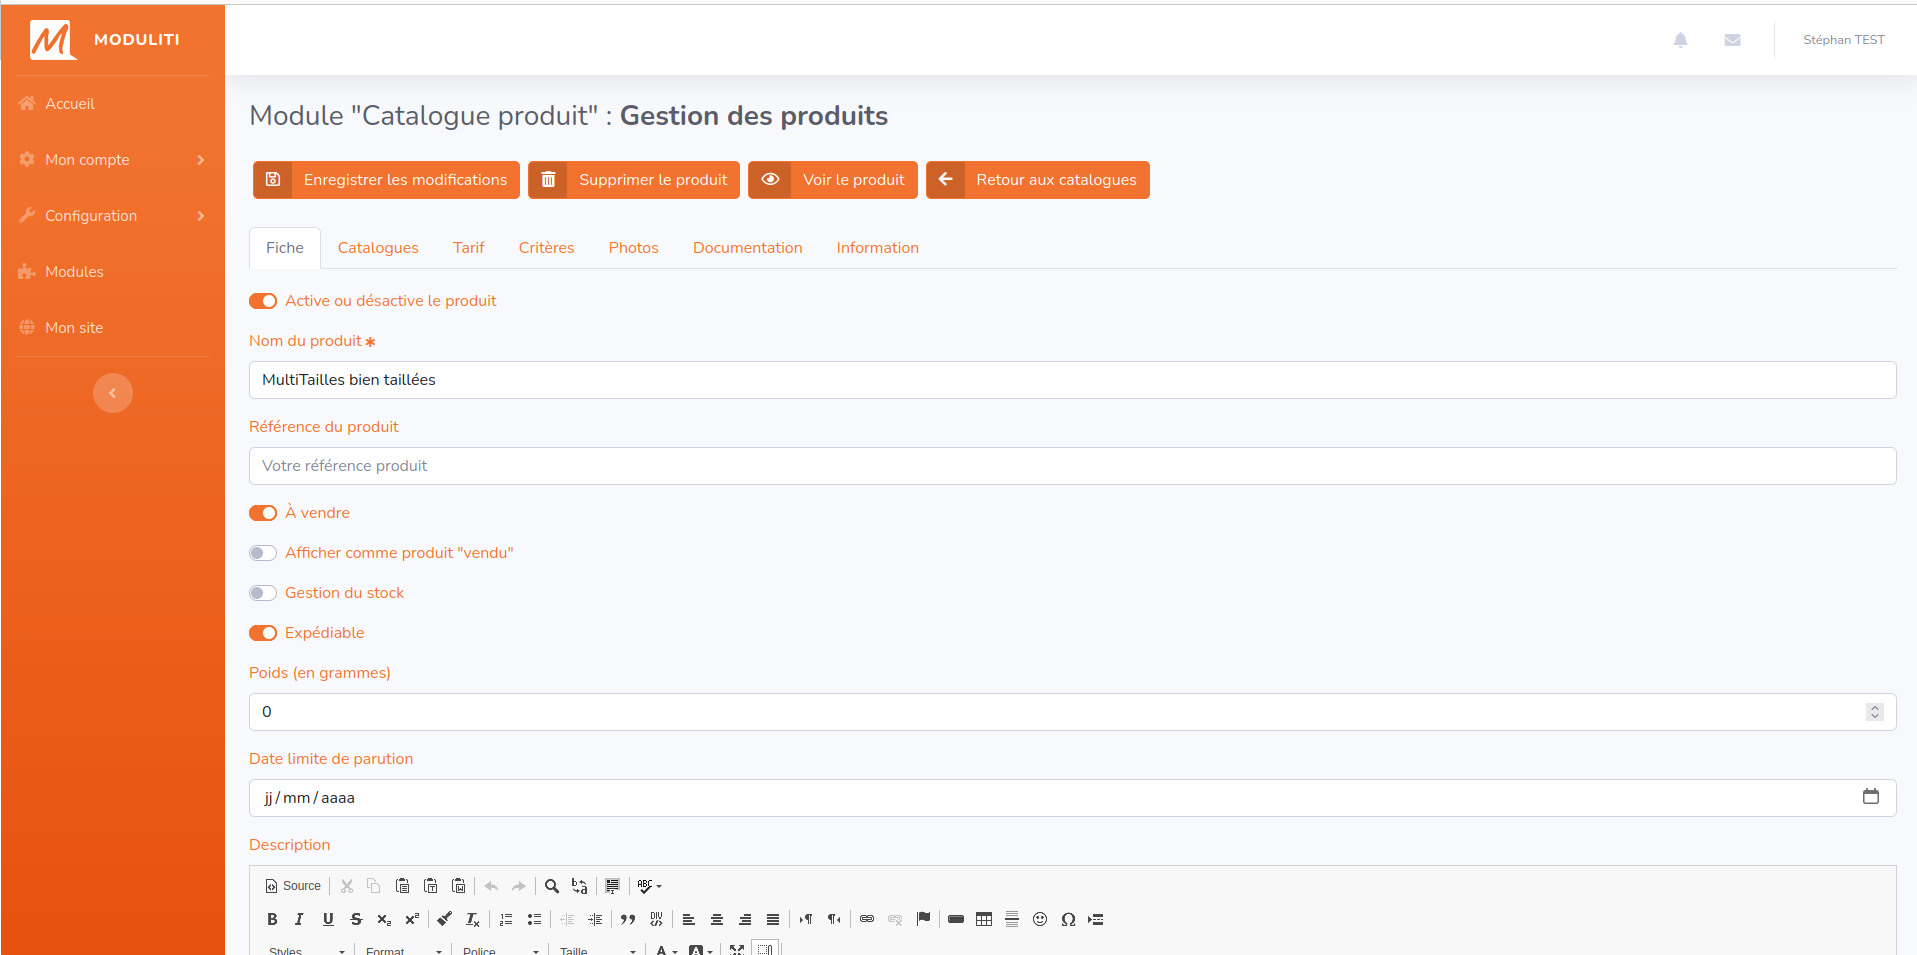Click the copy formatting brush icon
1917x955 pixels.
point(444,919)
